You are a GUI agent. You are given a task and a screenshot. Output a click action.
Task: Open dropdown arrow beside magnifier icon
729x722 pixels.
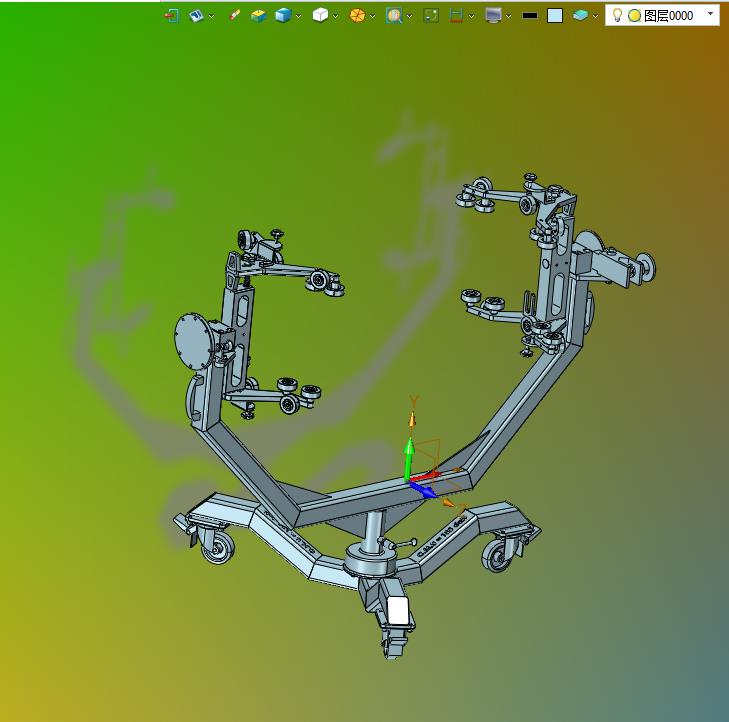point(409,16)
